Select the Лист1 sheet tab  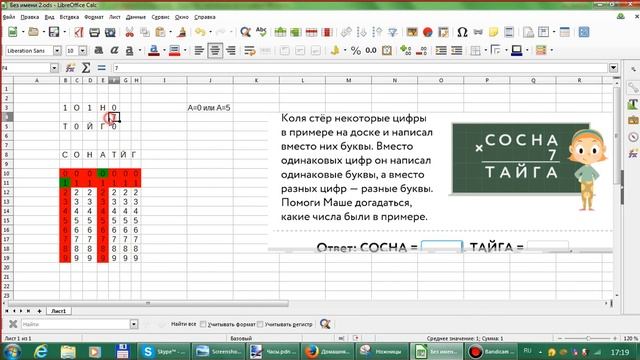click(x=58, y=311)
